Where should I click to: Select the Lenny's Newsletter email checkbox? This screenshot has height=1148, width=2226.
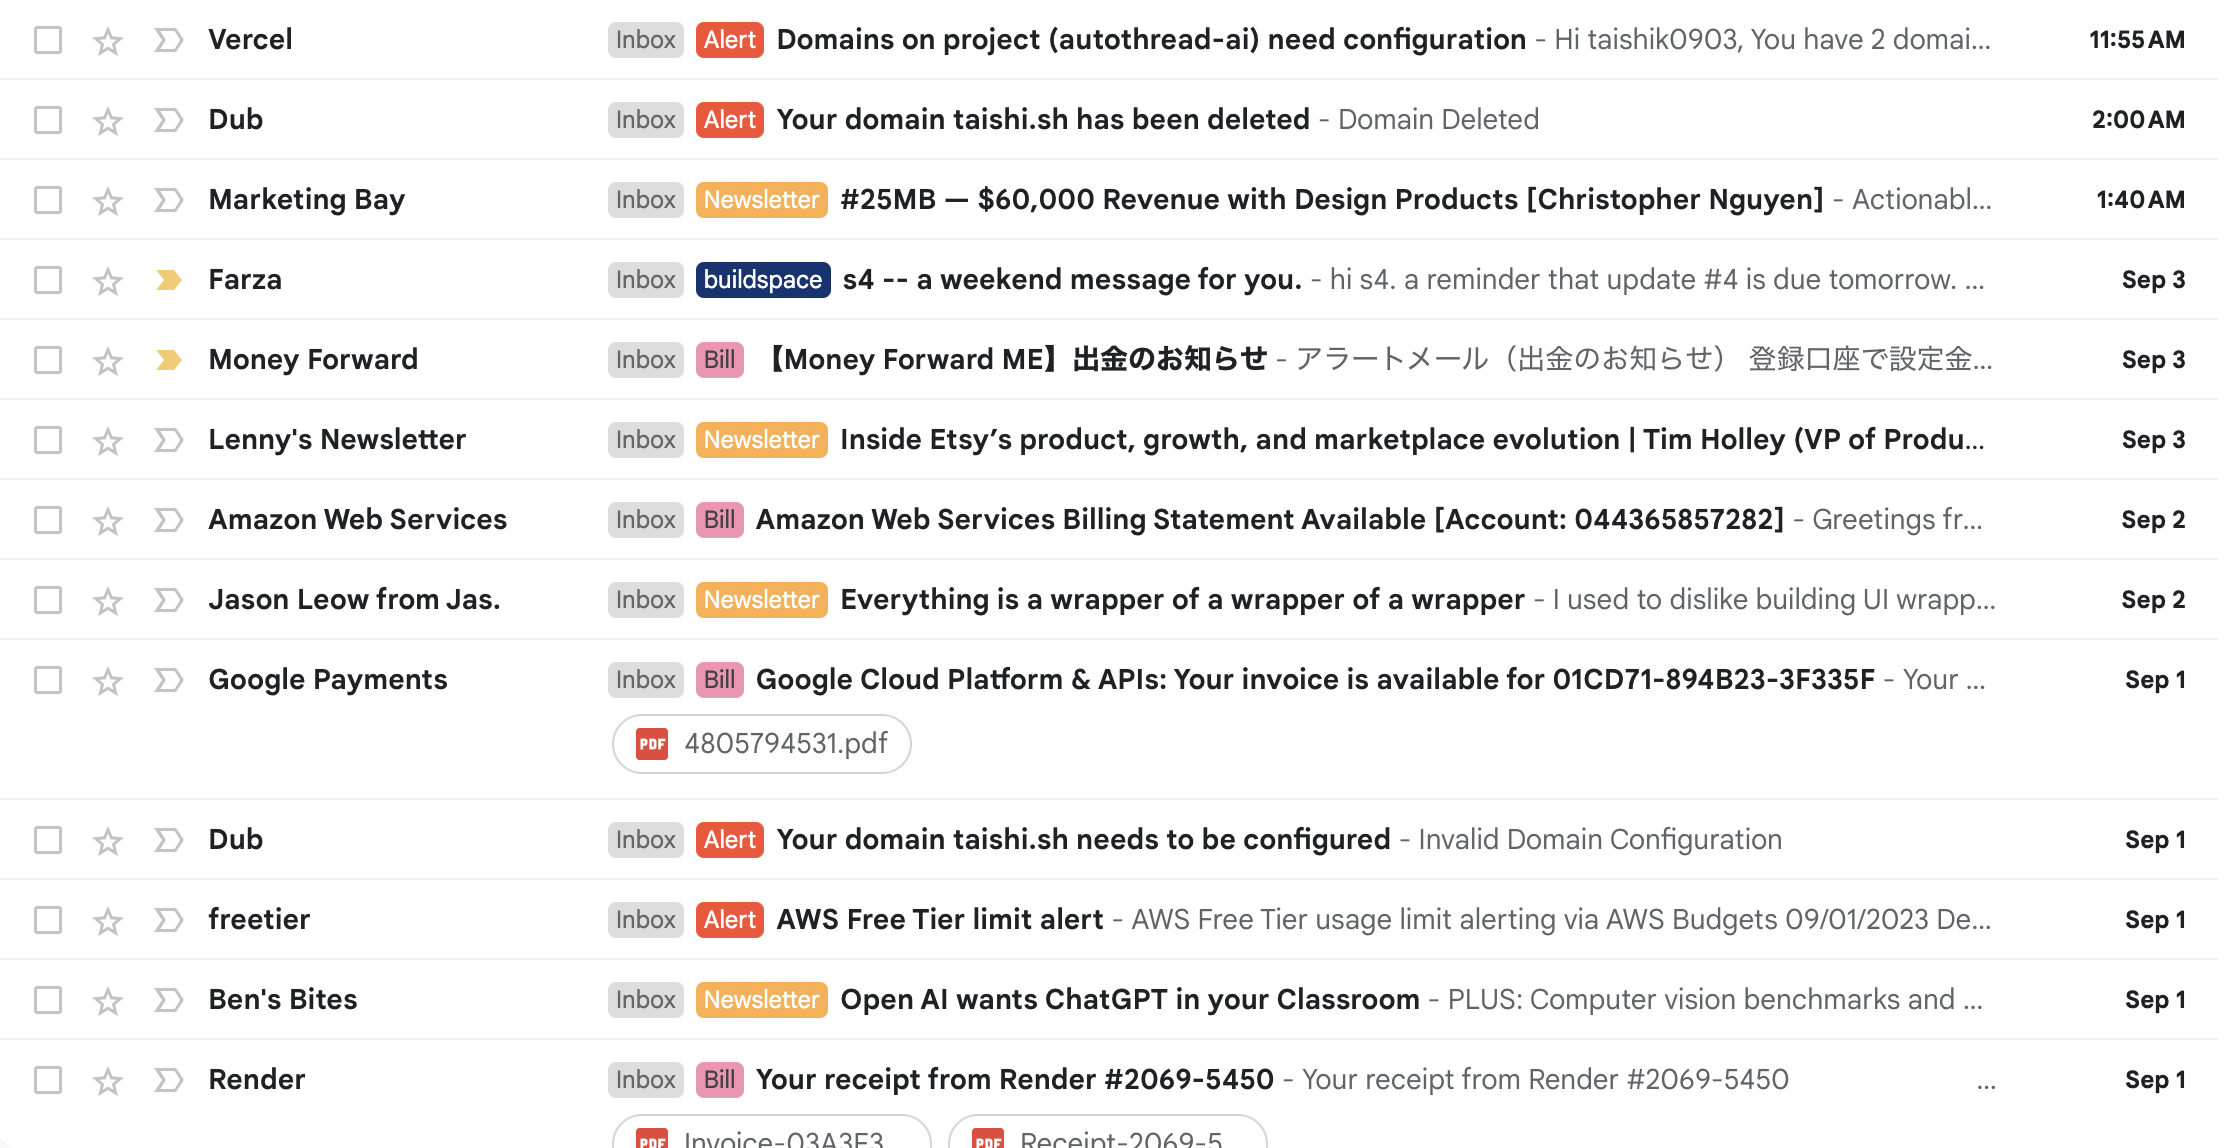tap(48, 440)
